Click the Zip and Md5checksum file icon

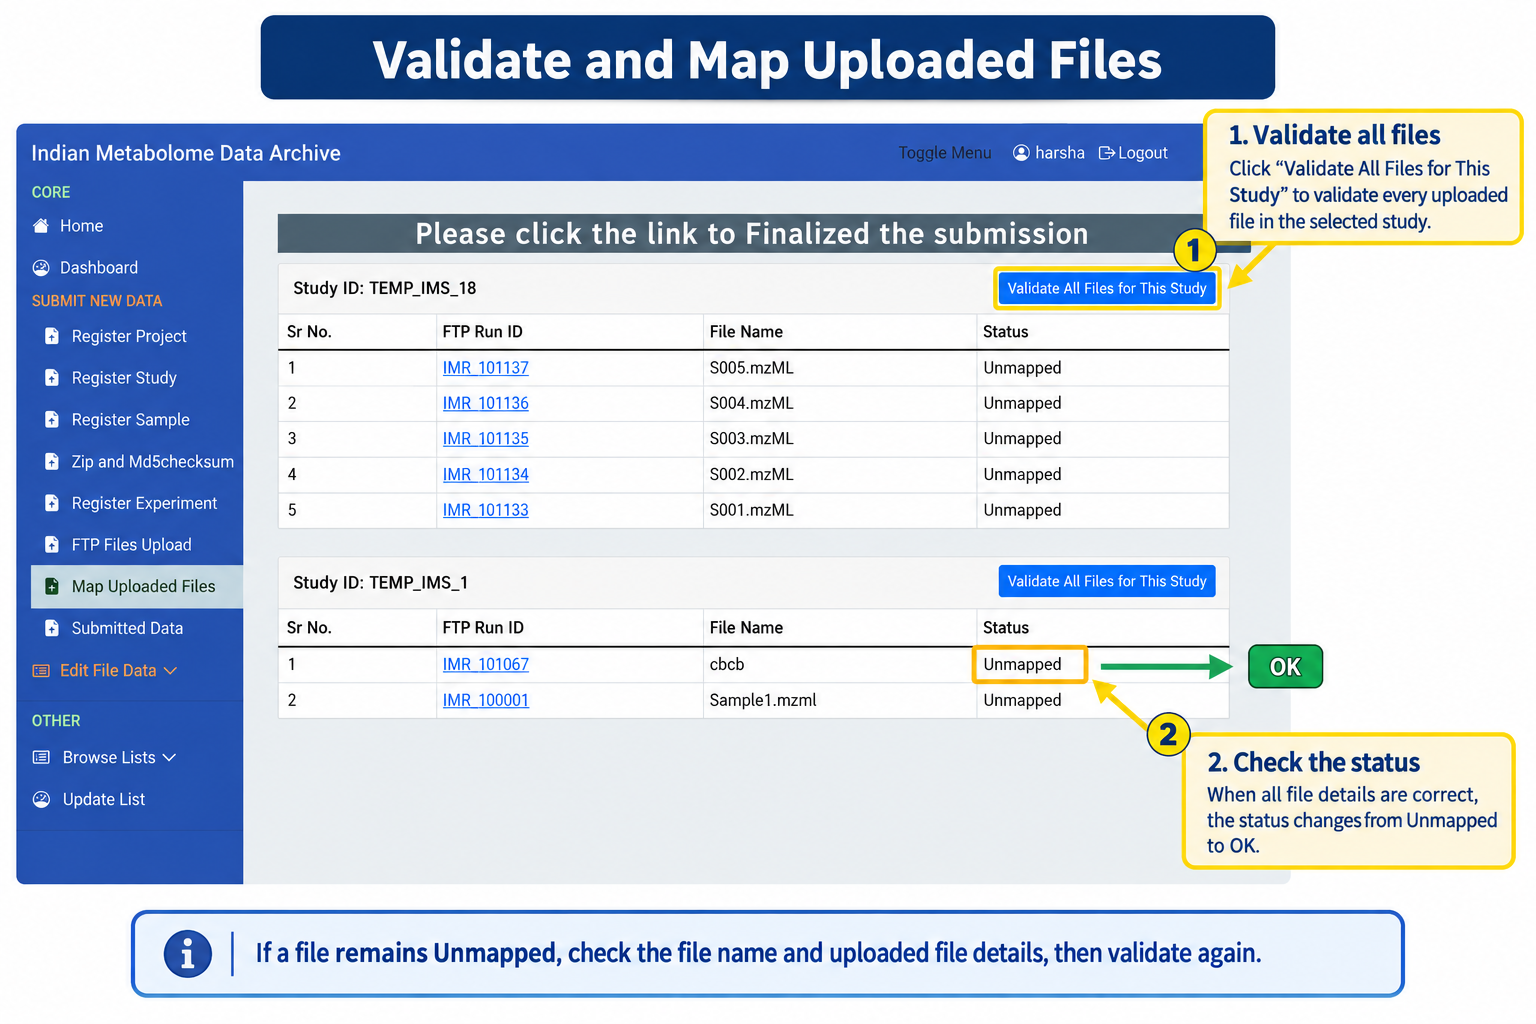tap(52, 462)
